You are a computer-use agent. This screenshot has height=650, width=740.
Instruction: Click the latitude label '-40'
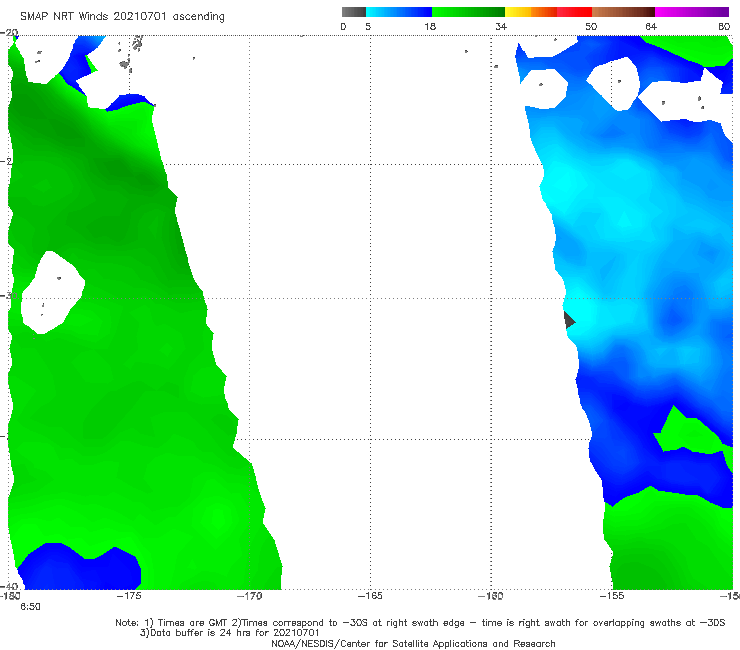[9, 586]
